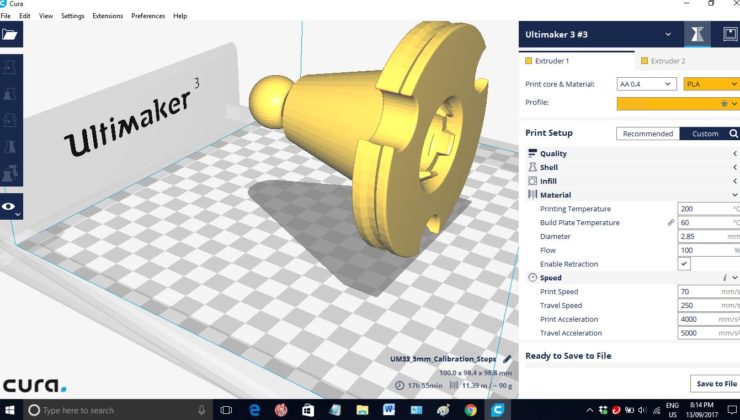Click the microphone icon in search box

[x=202, y=410]
